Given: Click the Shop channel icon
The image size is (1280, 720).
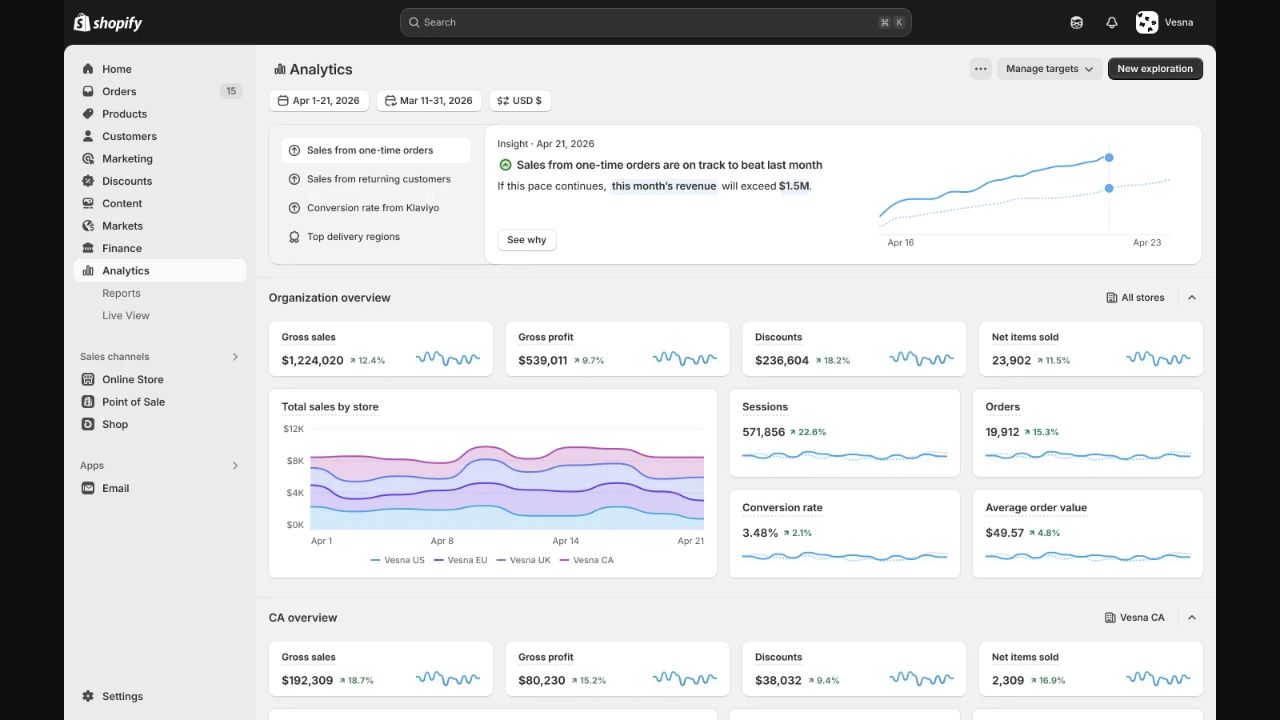Looking at the screenshot, I should [x=88, y=424].
